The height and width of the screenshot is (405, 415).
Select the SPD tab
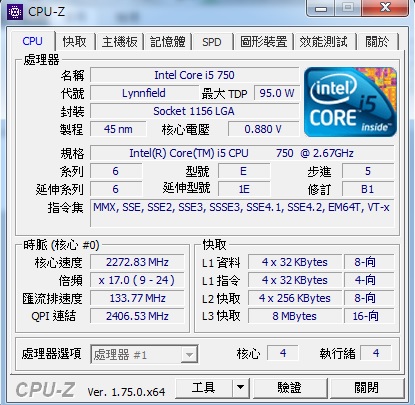tap(212, 42)
